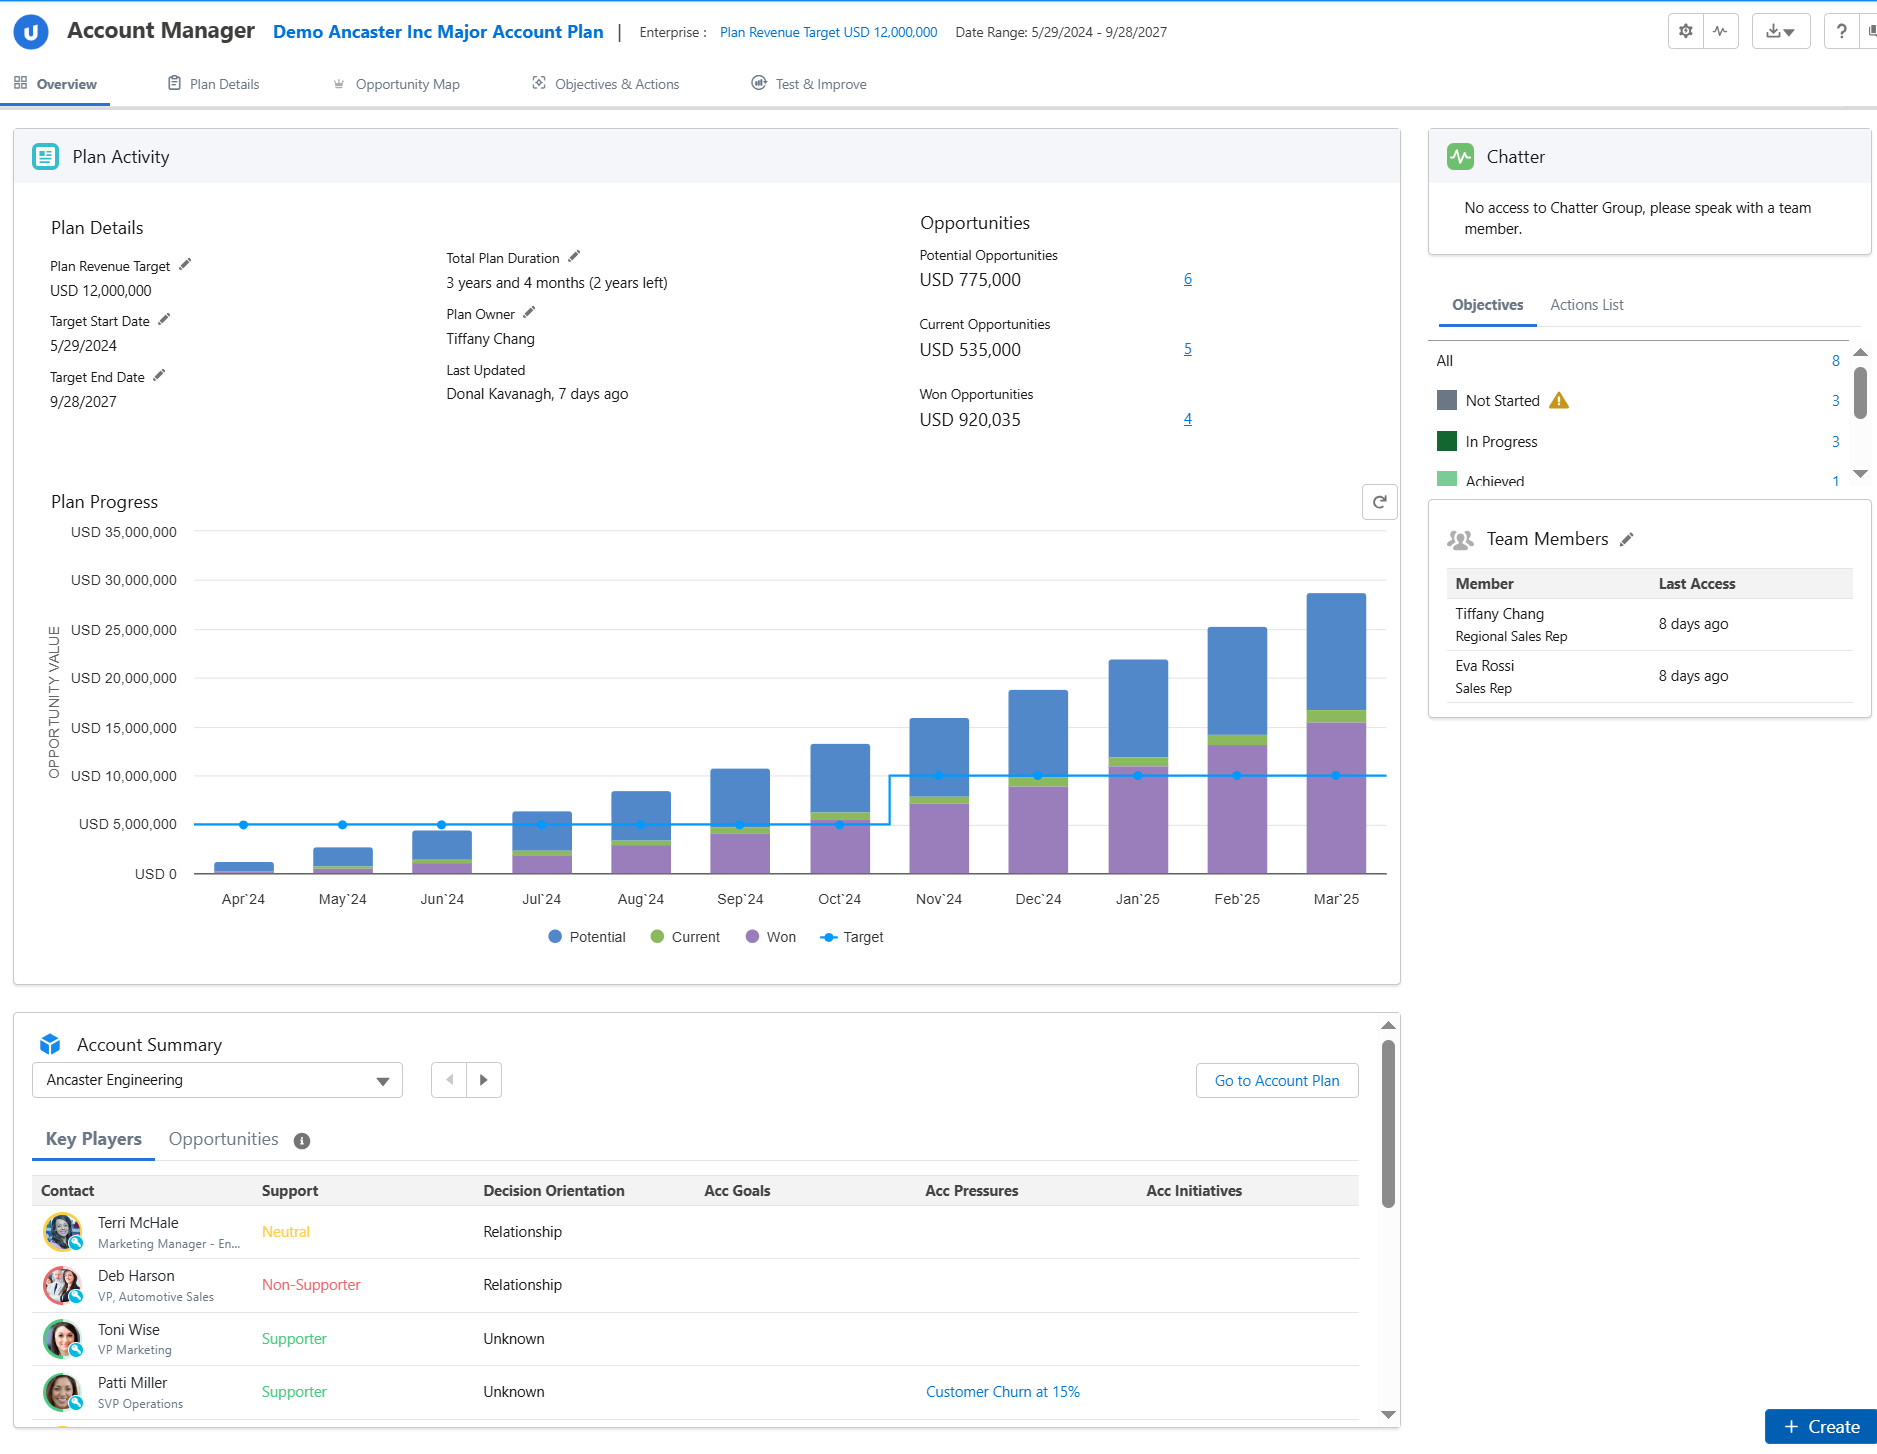This screenshot has width=1877, height=1454.
Task: Click the settings gear icon in header
Action: tap(1686, 31)
